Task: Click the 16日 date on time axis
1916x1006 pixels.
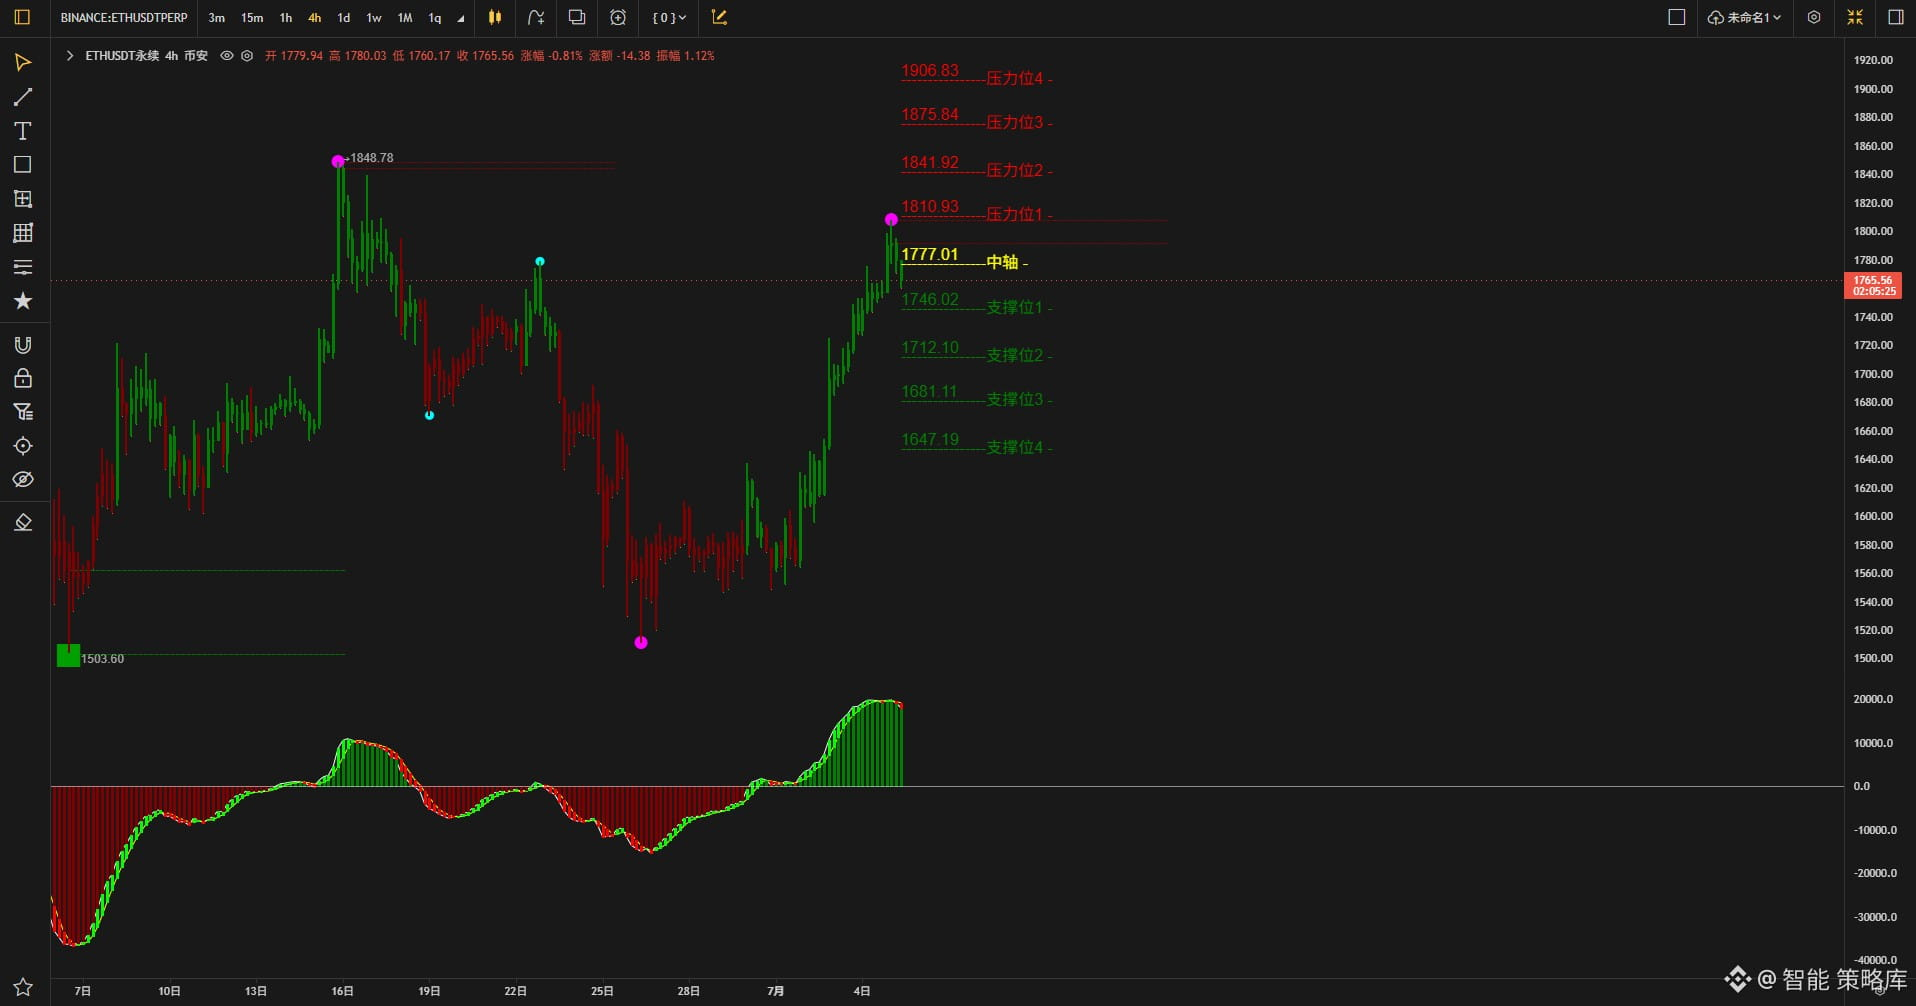Action: point(342,991)
